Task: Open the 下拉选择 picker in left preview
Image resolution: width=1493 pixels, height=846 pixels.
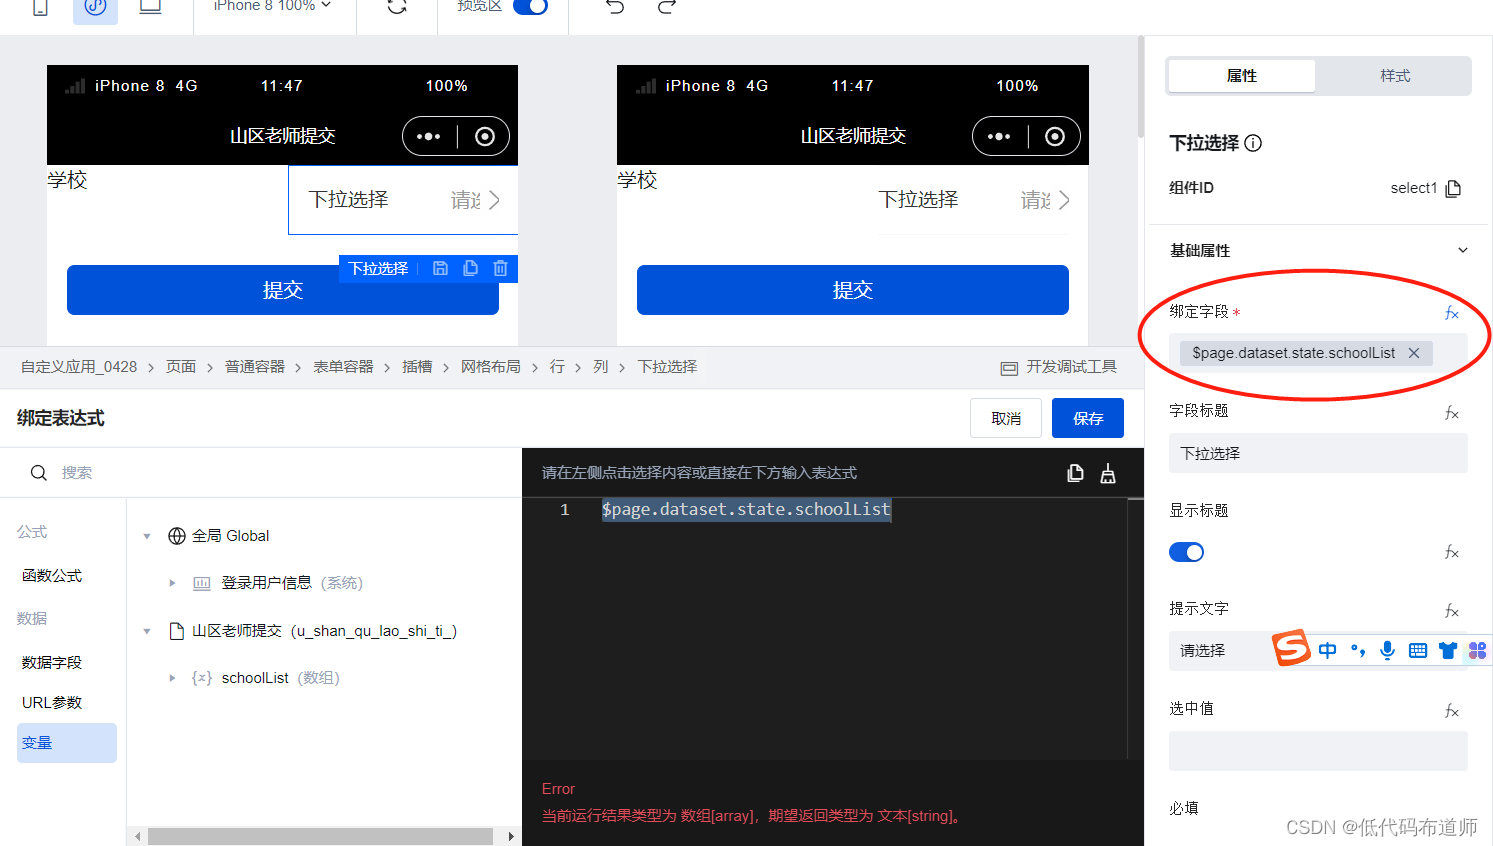Action: tap(403, 200)
